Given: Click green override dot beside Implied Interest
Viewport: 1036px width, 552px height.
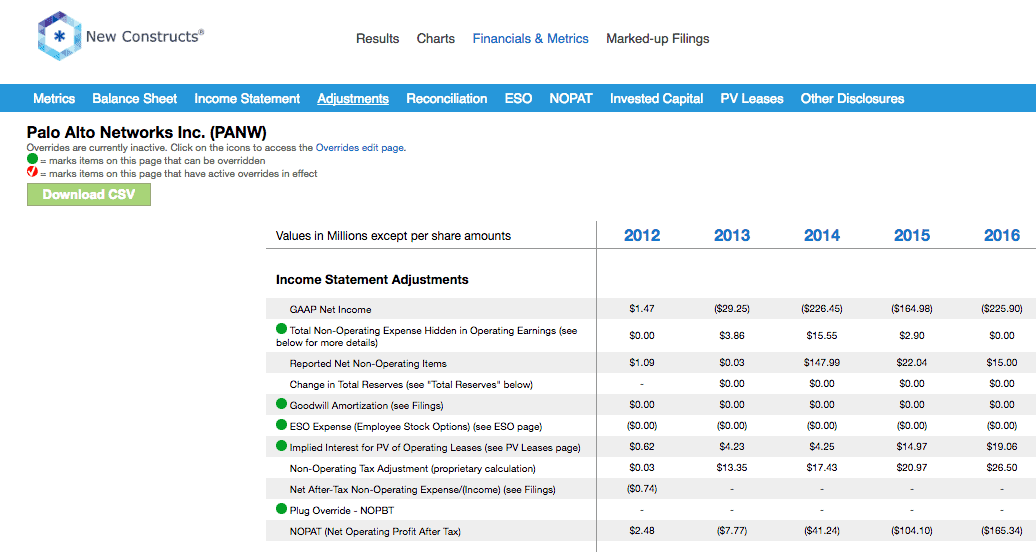Looking at the screenshot, I should point(281,446).
